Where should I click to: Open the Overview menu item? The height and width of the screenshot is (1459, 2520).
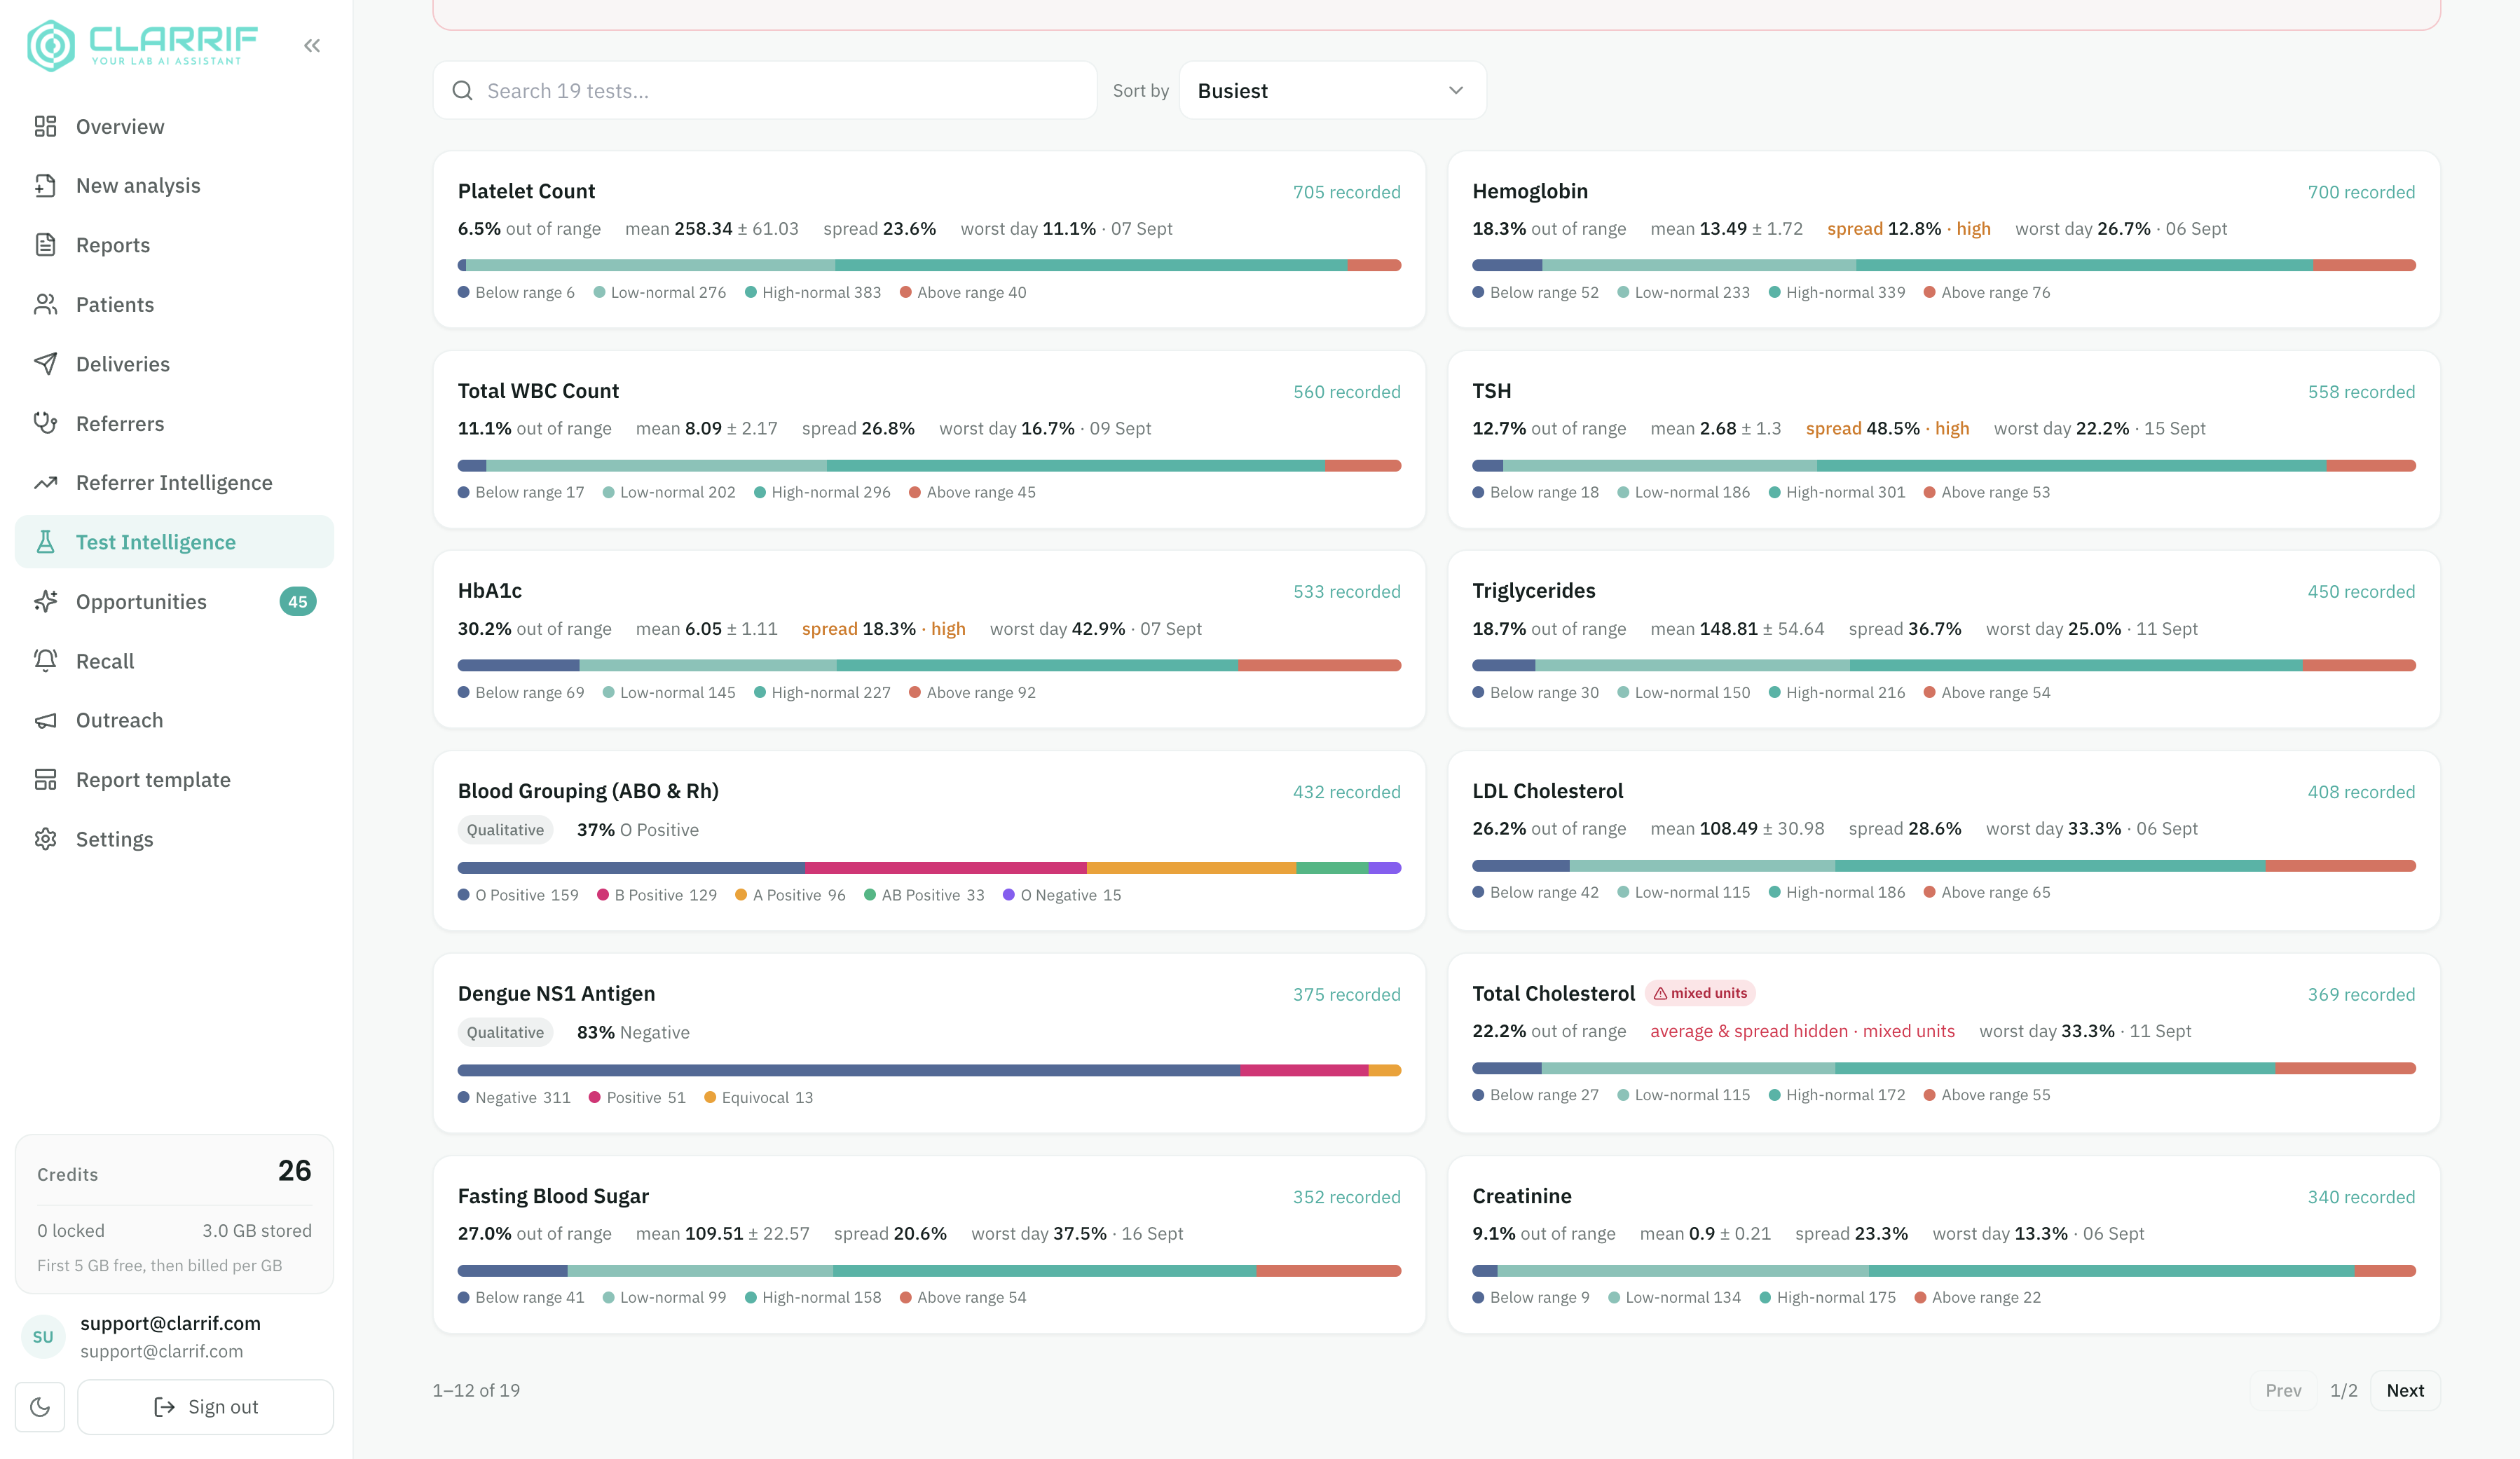click(x=174, y=126)
